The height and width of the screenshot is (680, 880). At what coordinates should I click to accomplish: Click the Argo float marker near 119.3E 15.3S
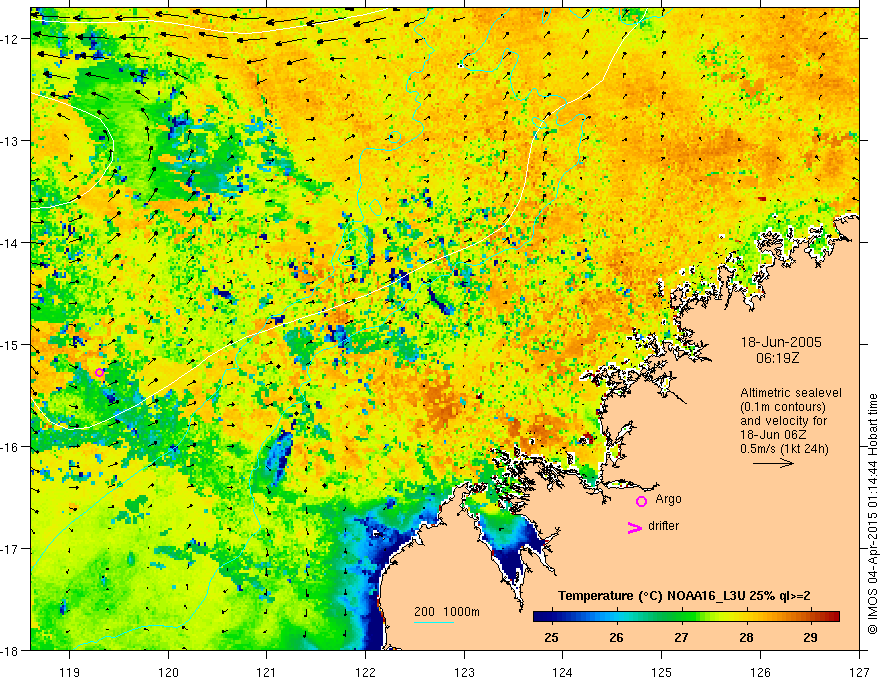[x=99, y=372]
